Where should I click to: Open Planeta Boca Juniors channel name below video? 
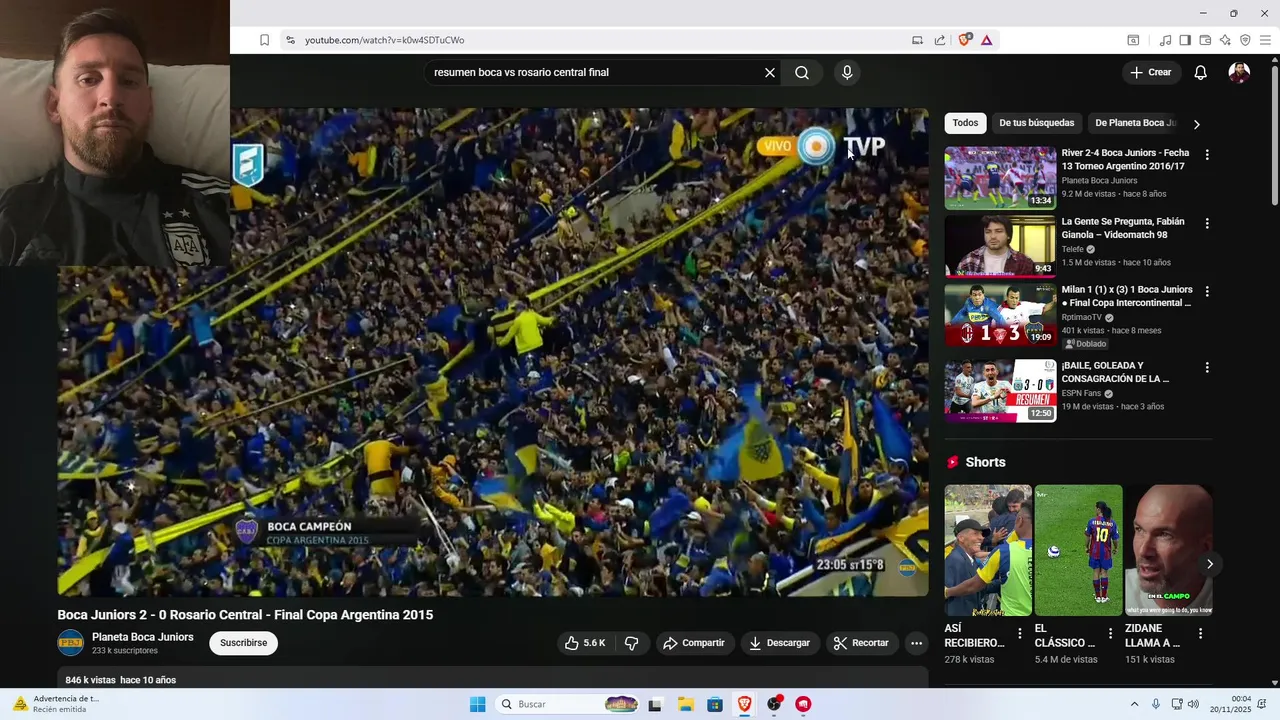point(143,637)
